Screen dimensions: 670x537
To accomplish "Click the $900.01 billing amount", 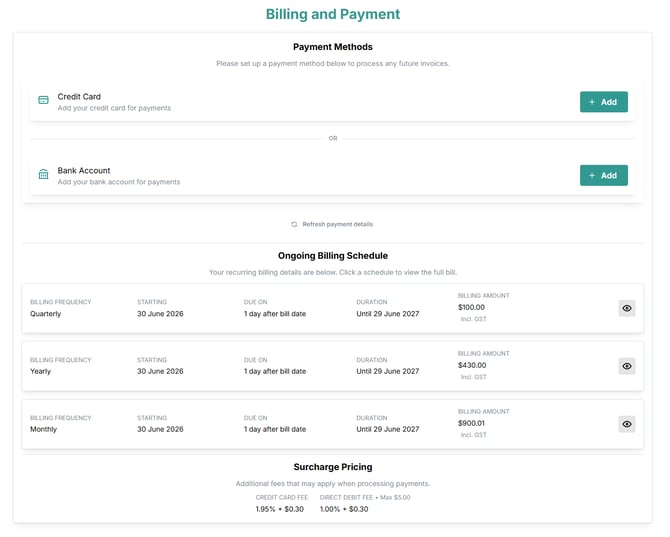I will [471, 423].
